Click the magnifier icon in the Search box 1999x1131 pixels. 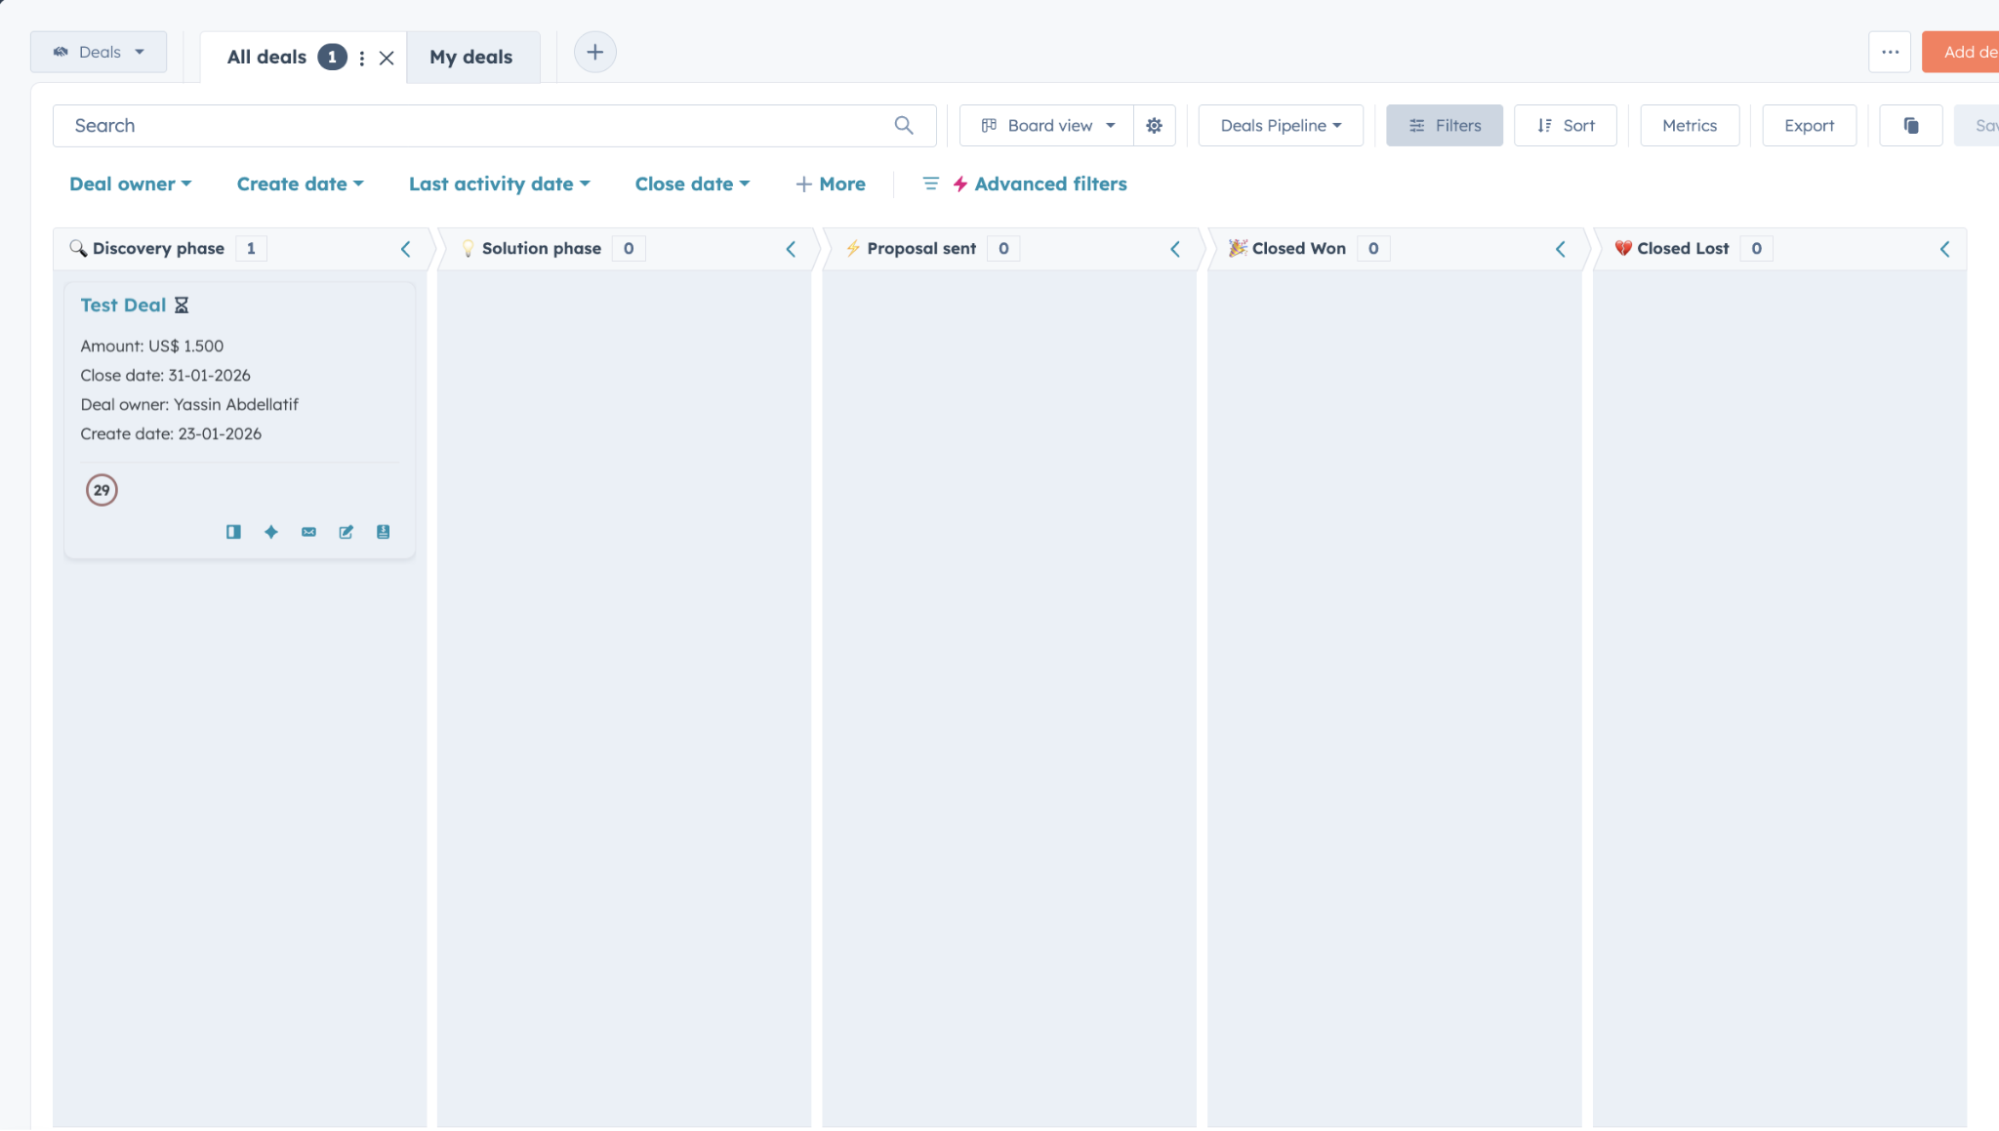click(x=904, y=125)
